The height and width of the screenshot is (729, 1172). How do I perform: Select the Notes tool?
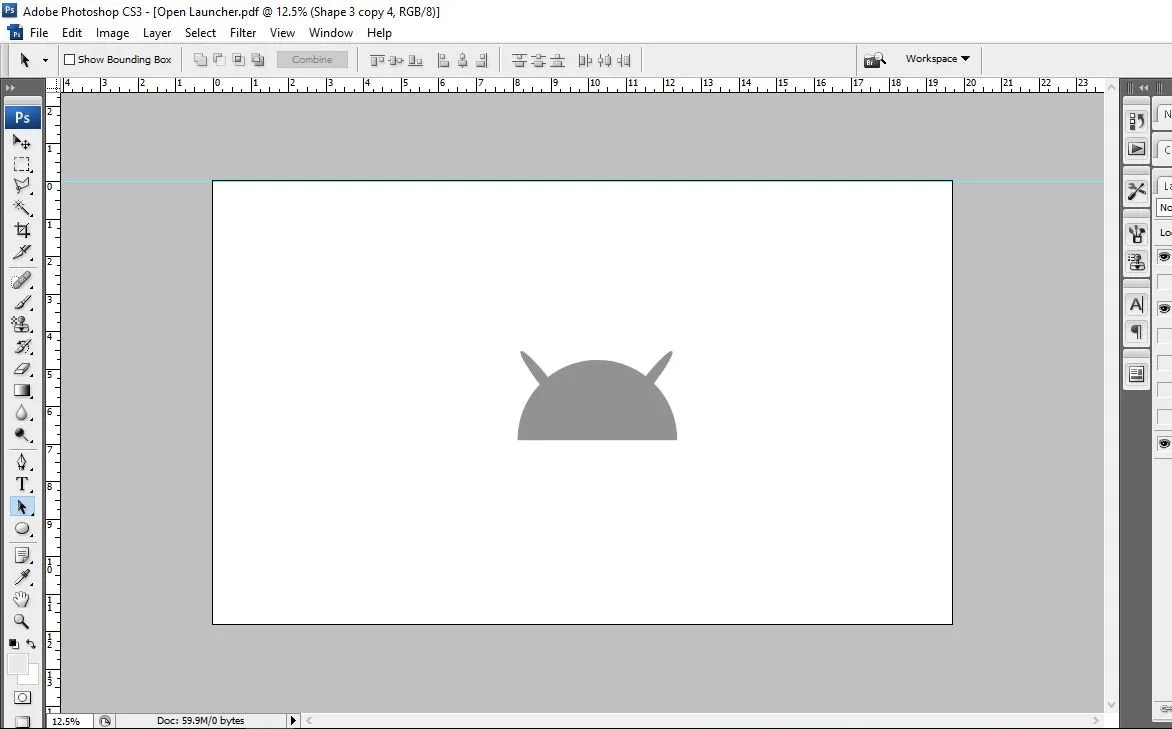coord(22,556)
